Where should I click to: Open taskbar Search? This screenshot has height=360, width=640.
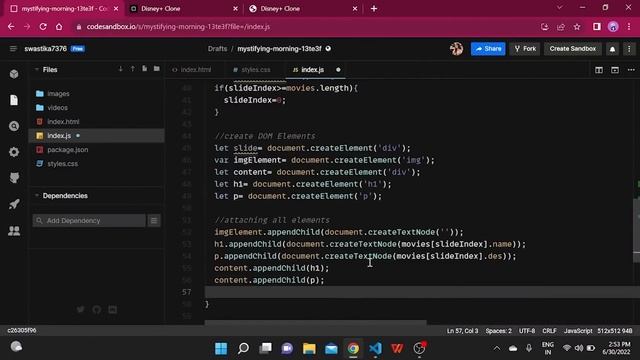coord(243,349)
